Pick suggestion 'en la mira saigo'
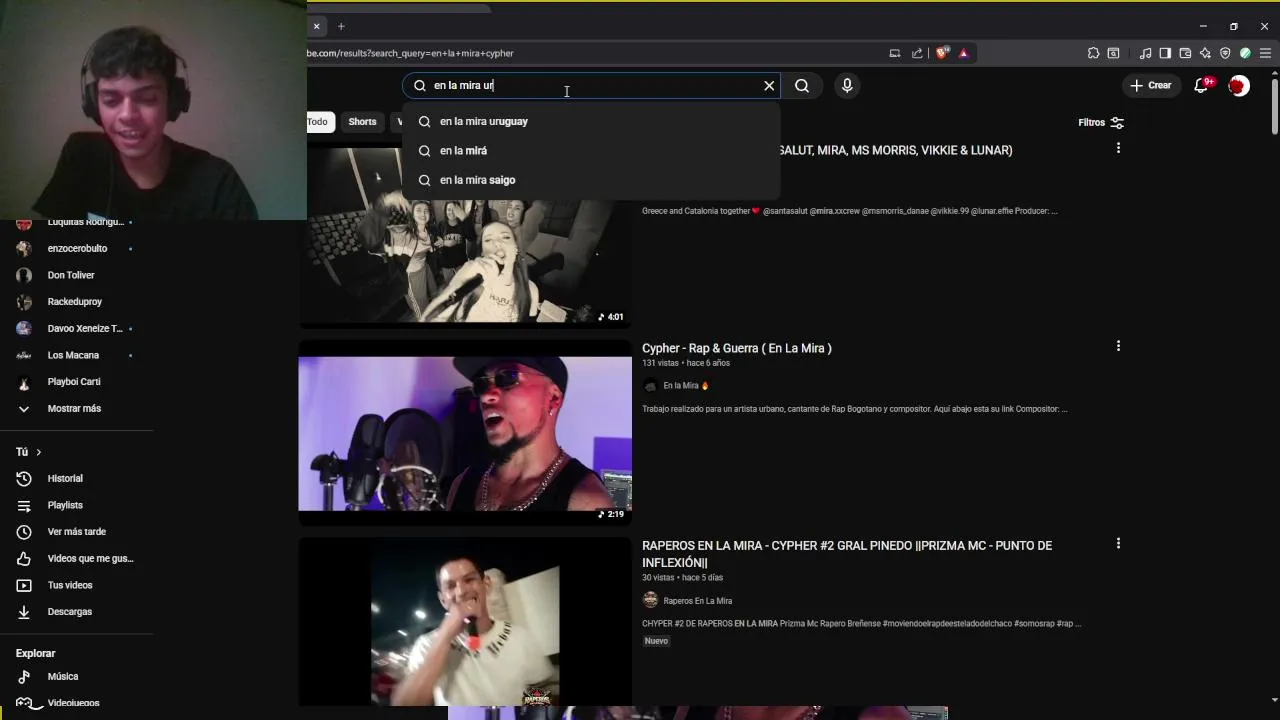This screenshot has width=1280, height=720. [591, 180]
